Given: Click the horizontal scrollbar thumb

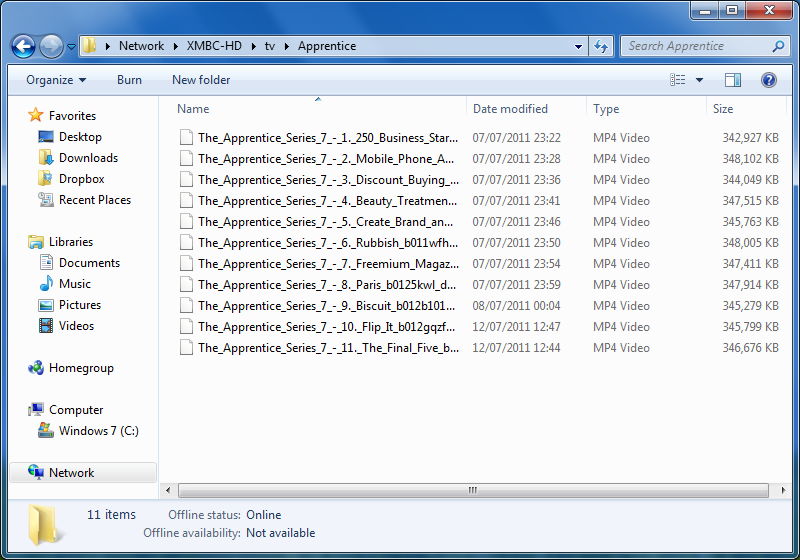Looking at the screenshot, I should click(473, 490).
